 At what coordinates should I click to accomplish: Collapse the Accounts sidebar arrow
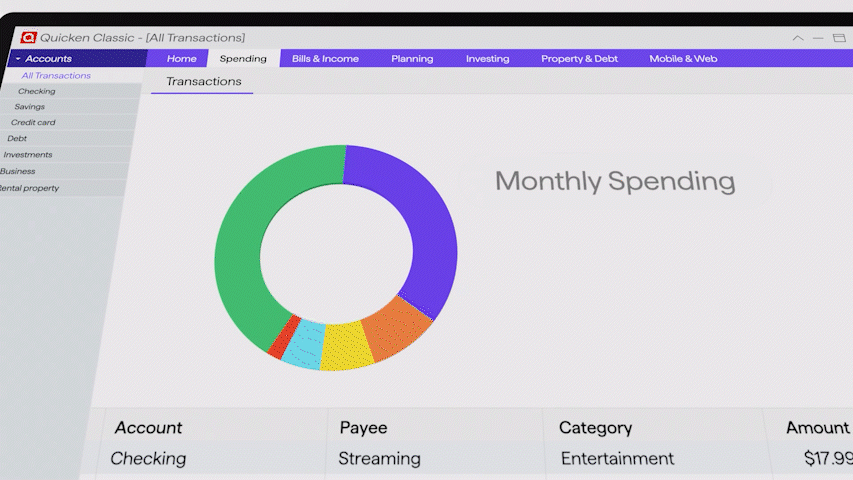18,58
